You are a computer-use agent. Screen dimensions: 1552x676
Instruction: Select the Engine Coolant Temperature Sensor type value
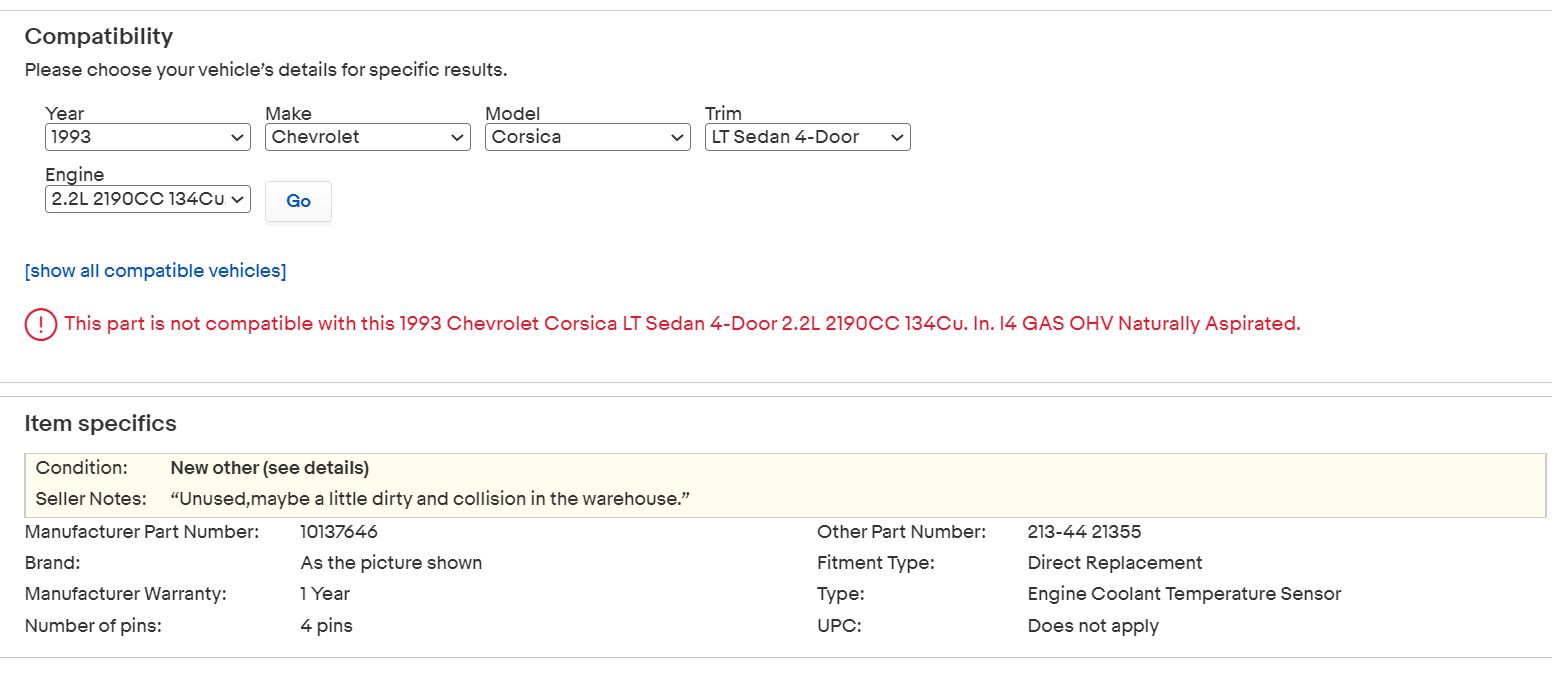pyautogui.click(x=1184, y=594)
